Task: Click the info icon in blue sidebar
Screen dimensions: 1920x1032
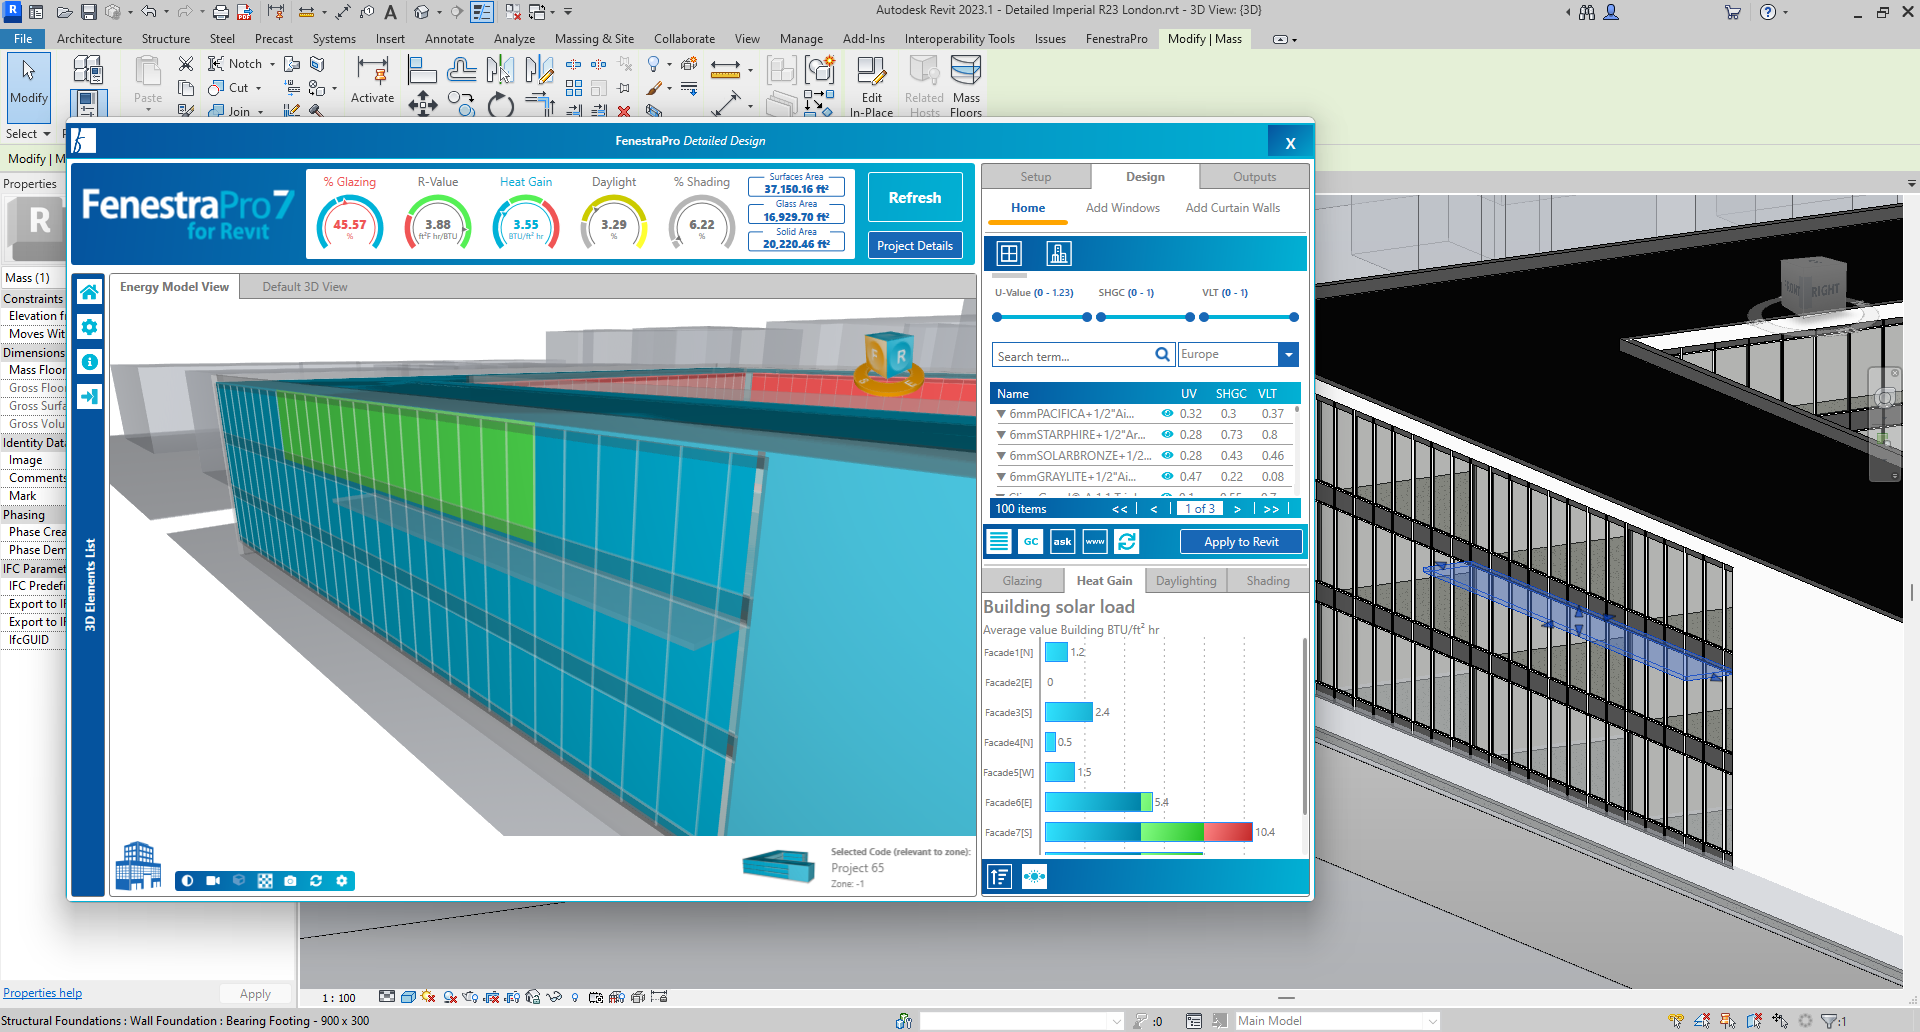Action: (89, 362)
